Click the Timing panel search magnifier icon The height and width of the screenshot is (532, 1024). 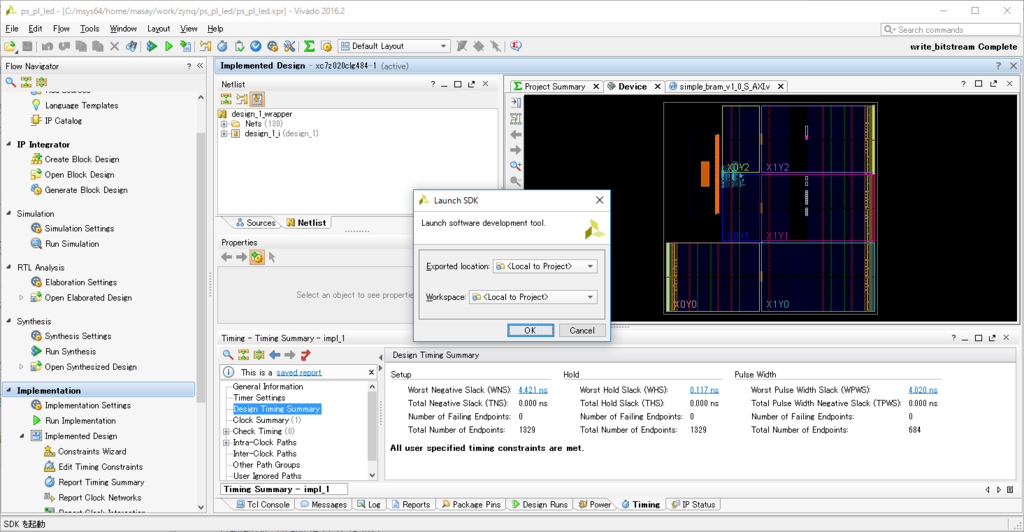(228, 354)
